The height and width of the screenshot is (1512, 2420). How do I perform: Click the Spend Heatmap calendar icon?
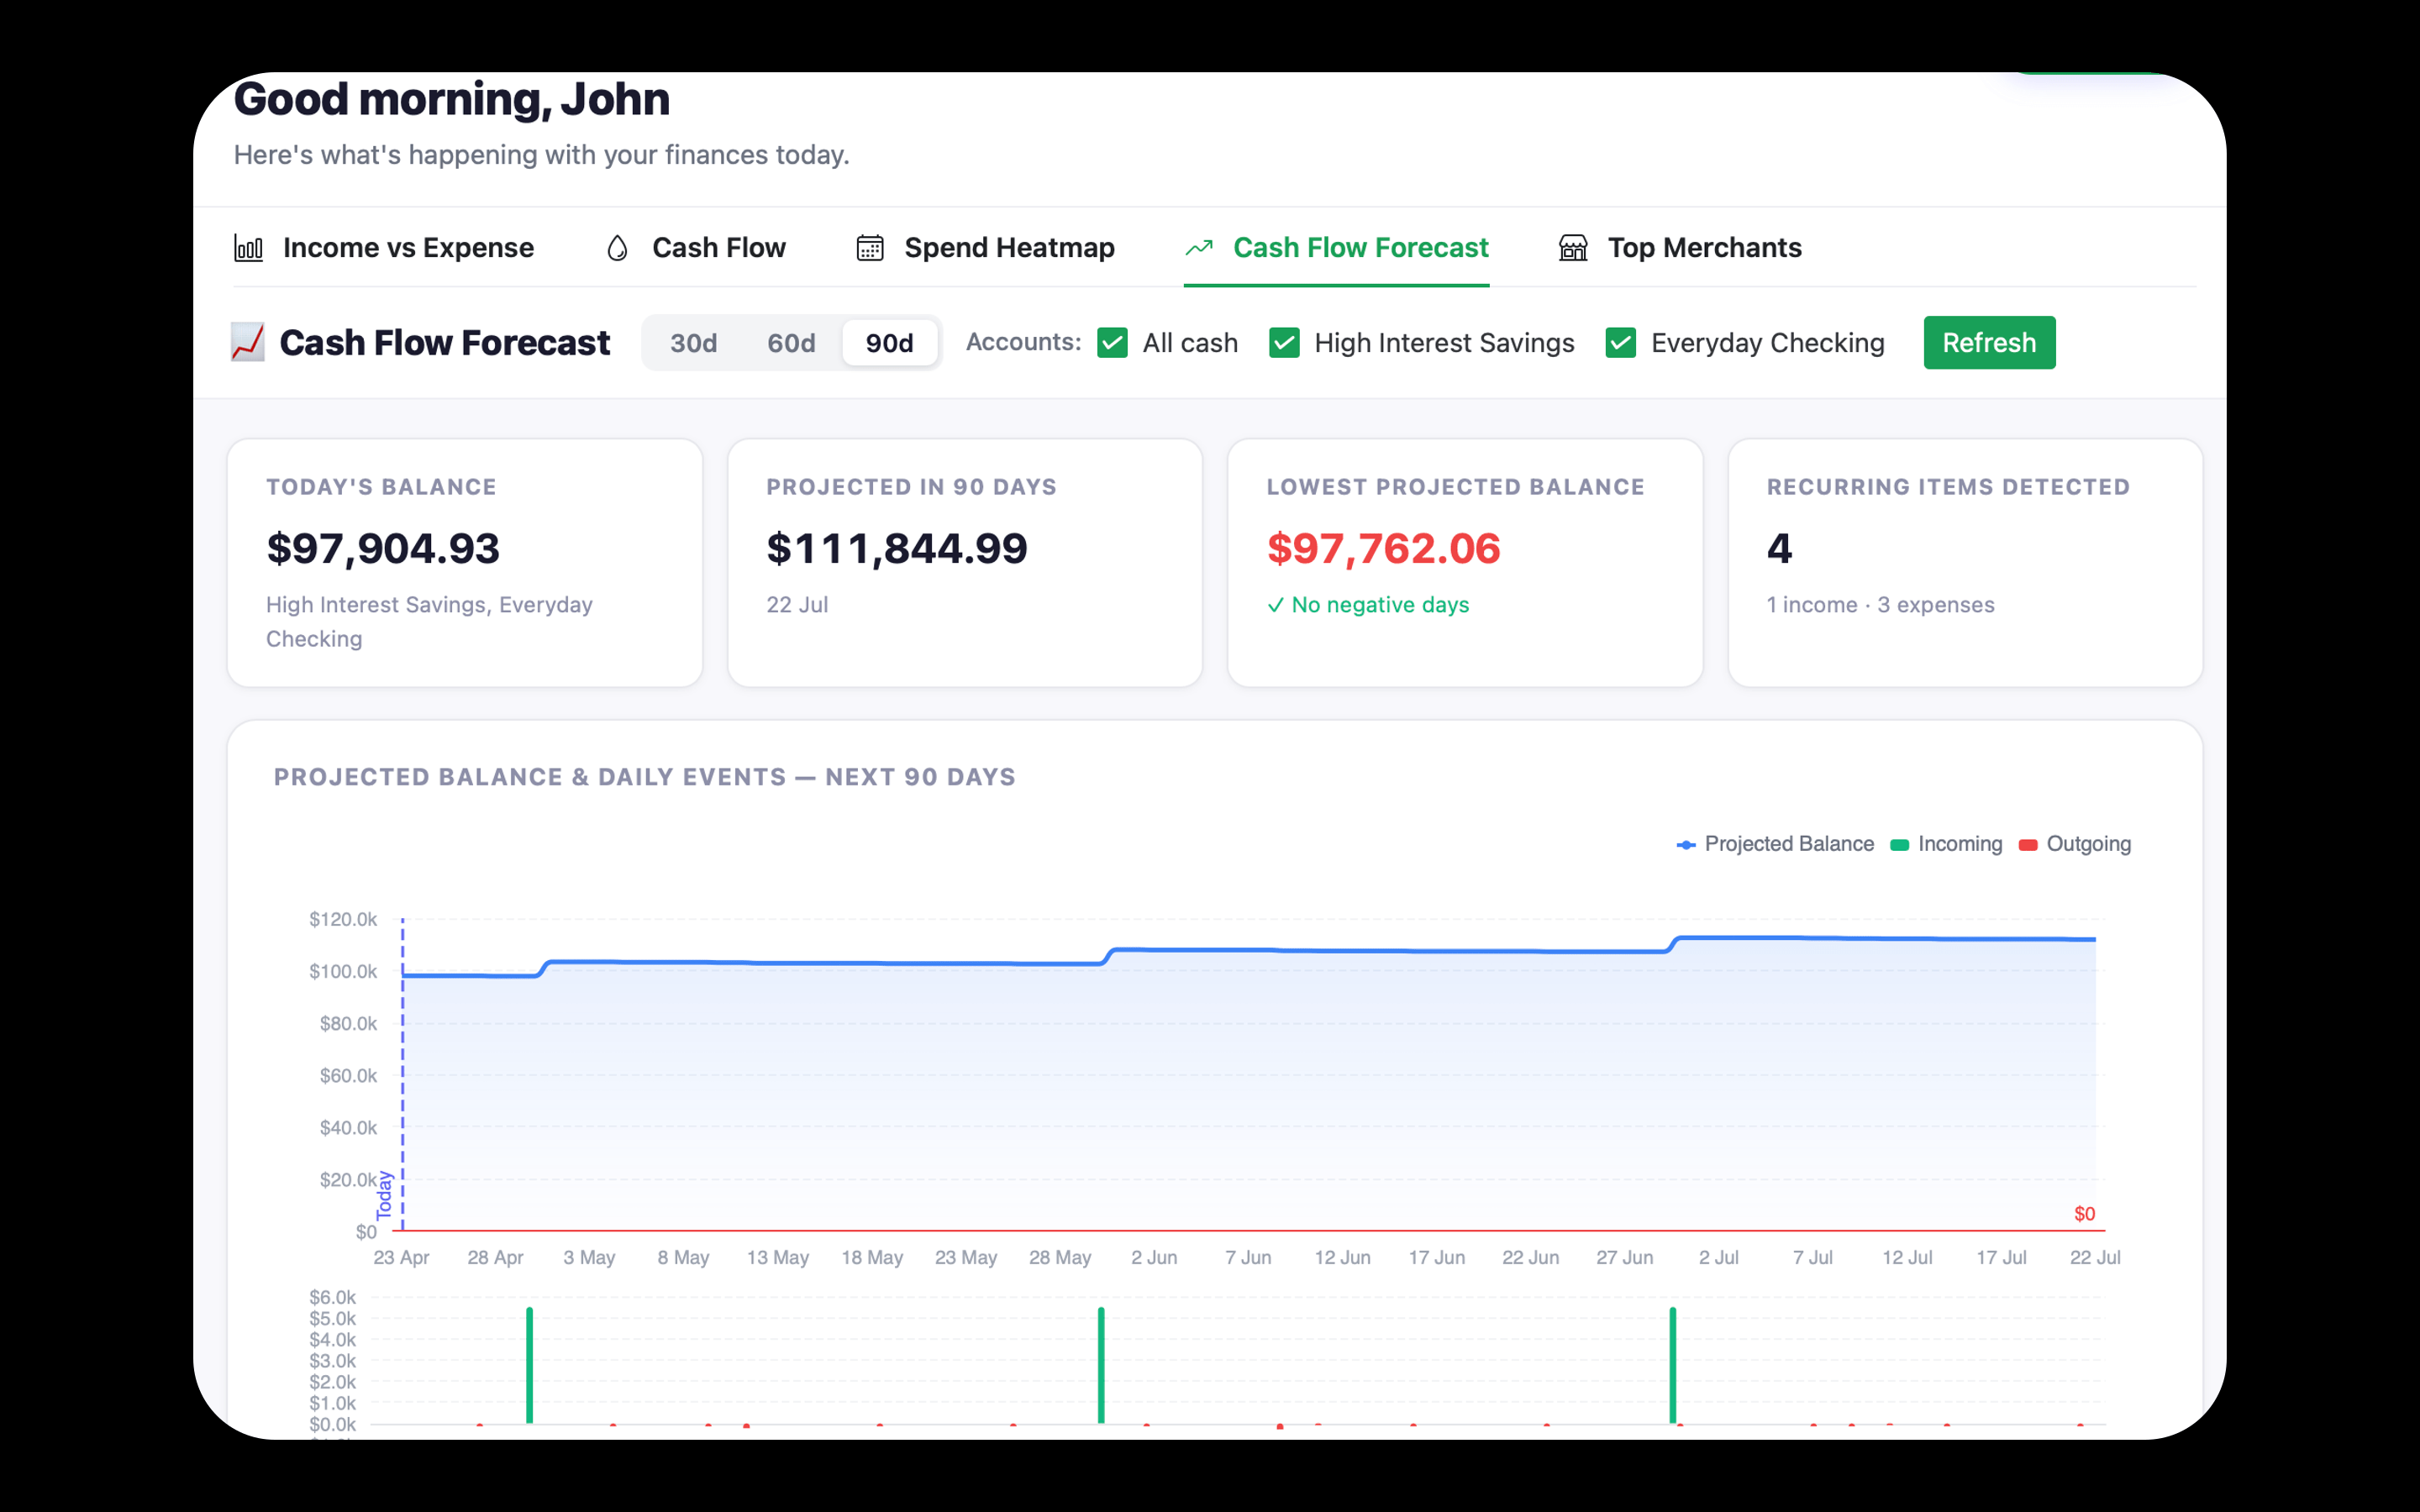coord(869,247)
